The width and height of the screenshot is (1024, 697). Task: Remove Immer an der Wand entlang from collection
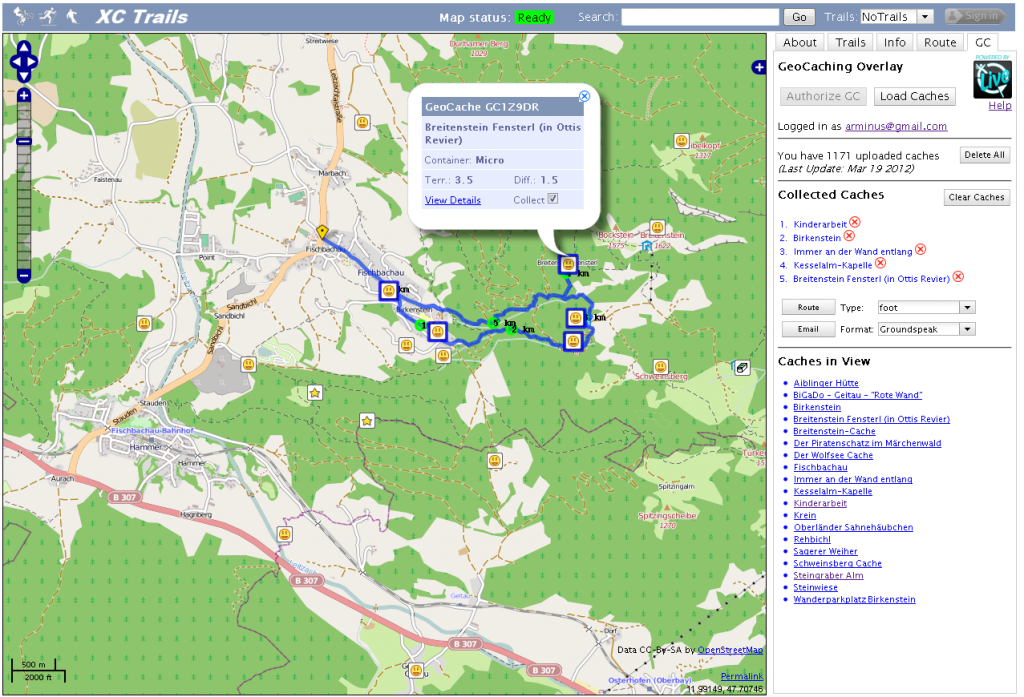pyautogui.click(x=920, y=250)
